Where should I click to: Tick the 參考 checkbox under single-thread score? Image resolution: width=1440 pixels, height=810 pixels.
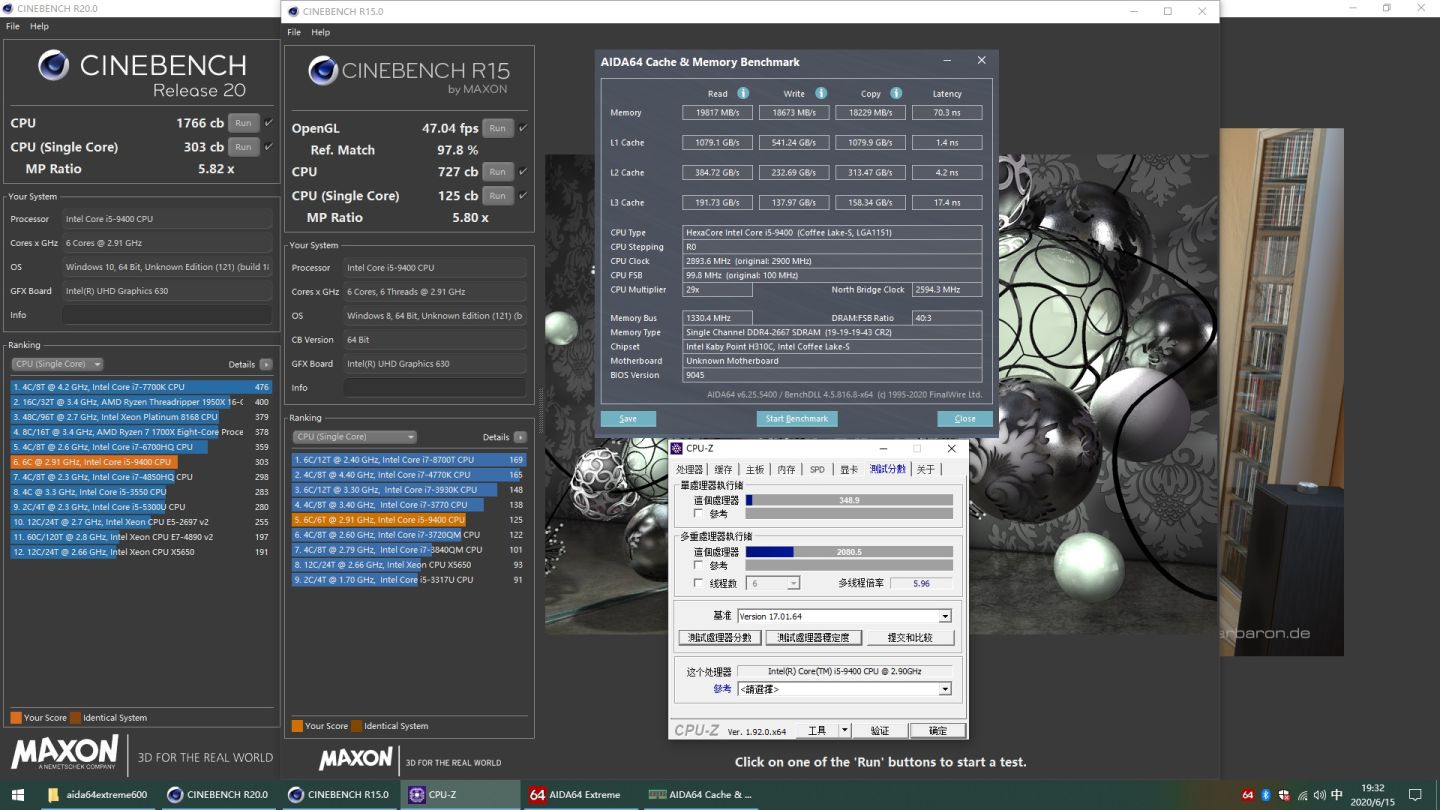(x=698, y=514)
